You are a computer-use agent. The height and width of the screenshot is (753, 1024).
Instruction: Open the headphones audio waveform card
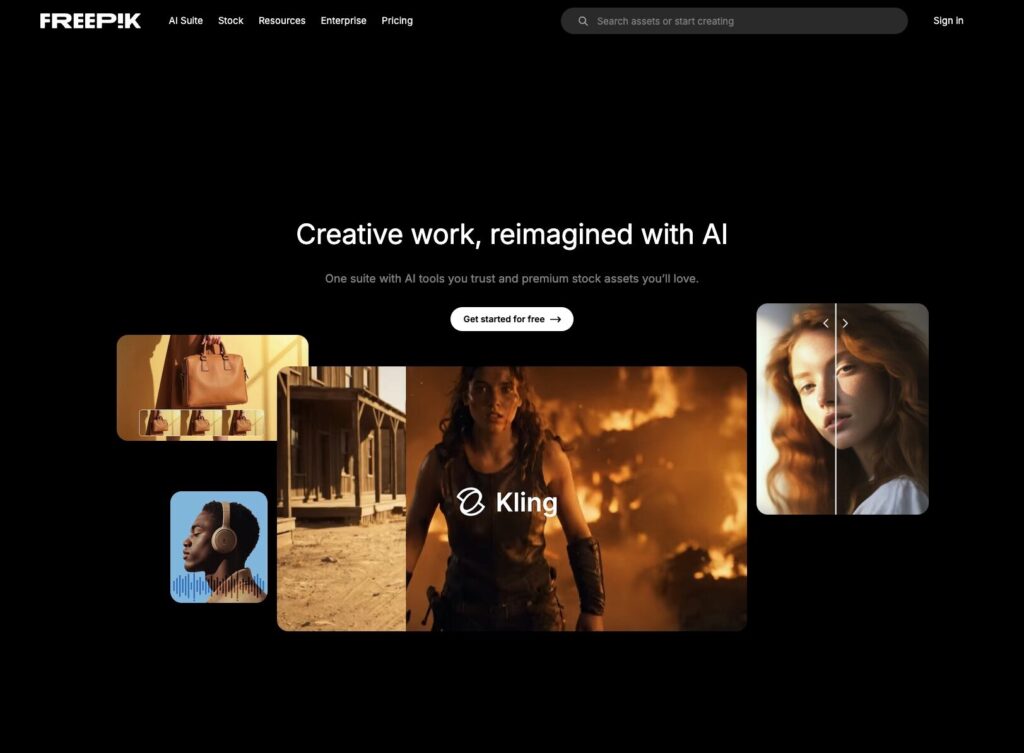pyautogui.click(x=219, y=547)
